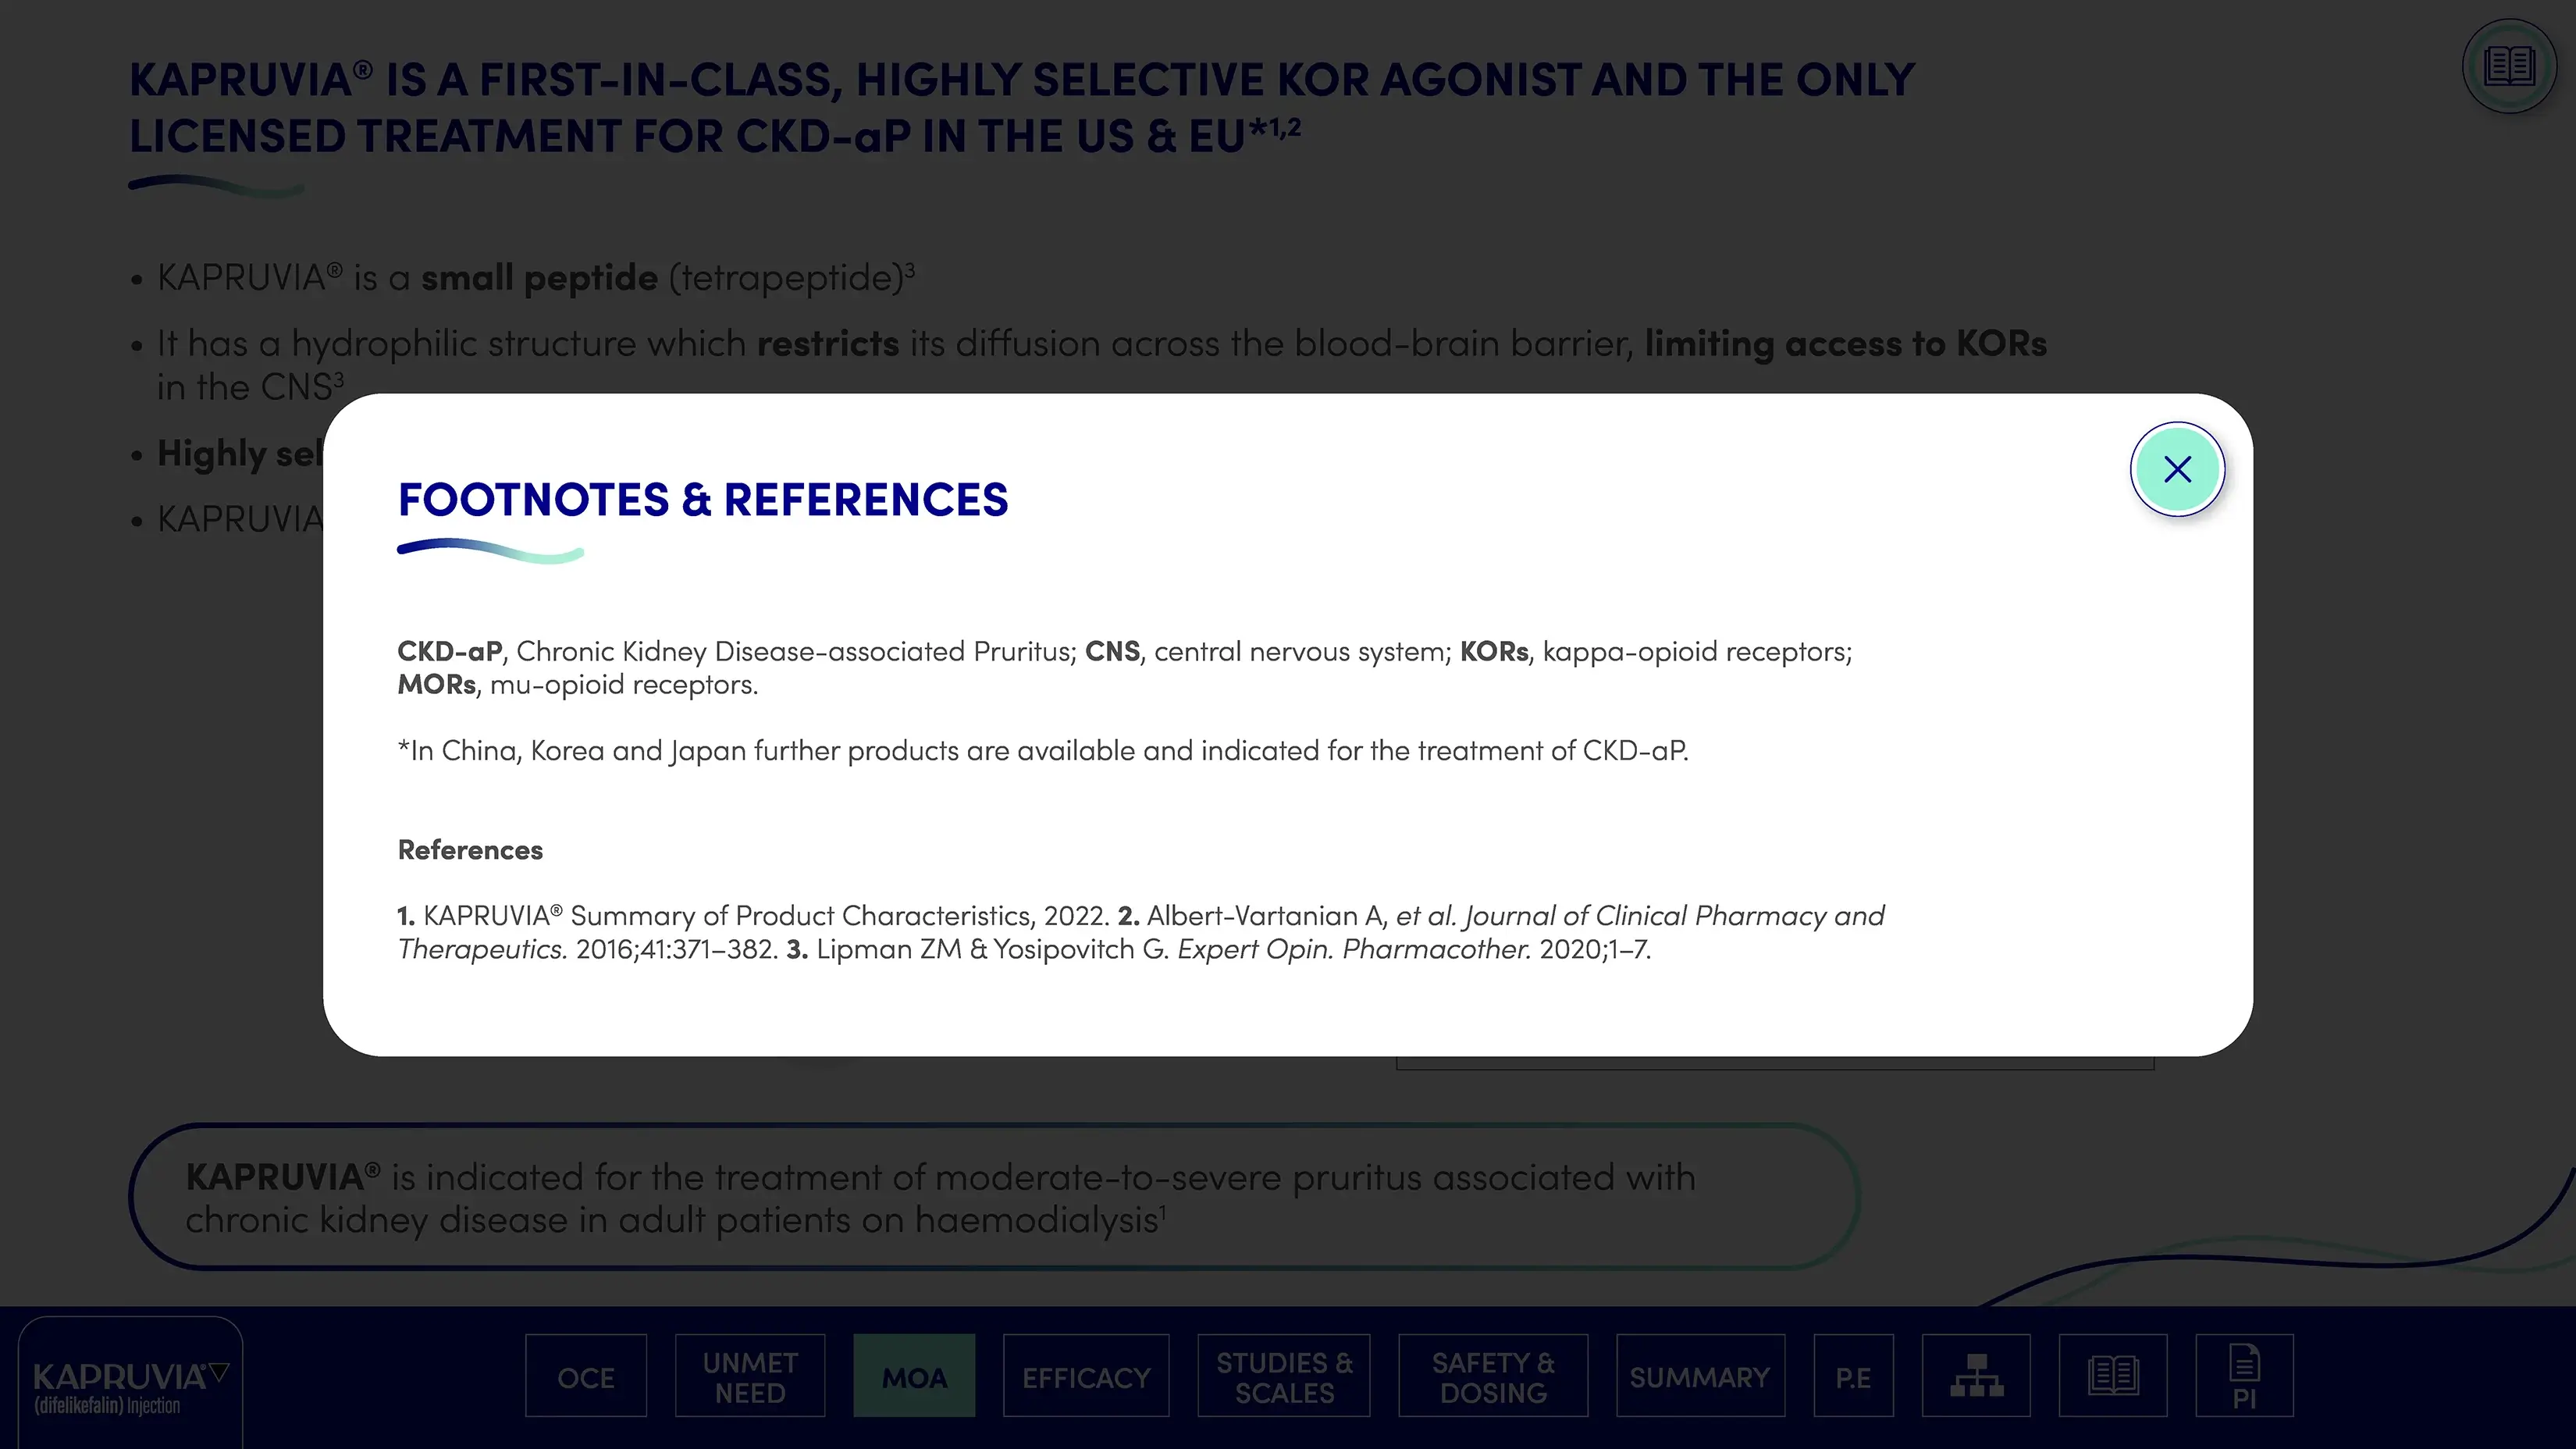Viewport: 2576px width, 1449px height.
Task: Click the open-book references icon at top right
Action: click(2509, 67)
